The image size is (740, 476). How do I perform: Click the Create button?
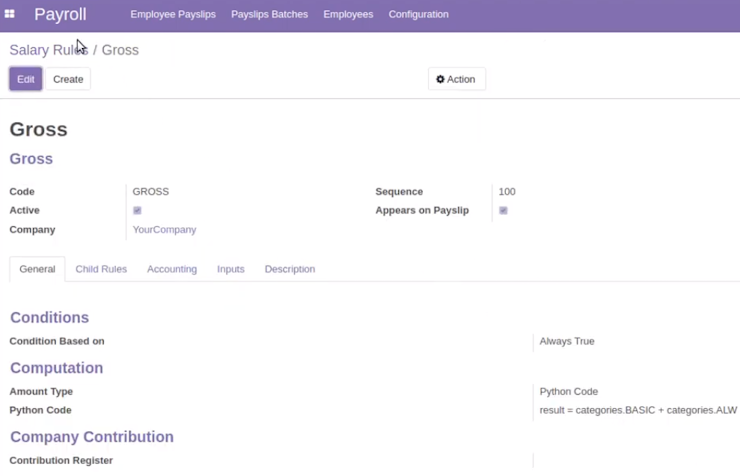(x=68, y=79)
